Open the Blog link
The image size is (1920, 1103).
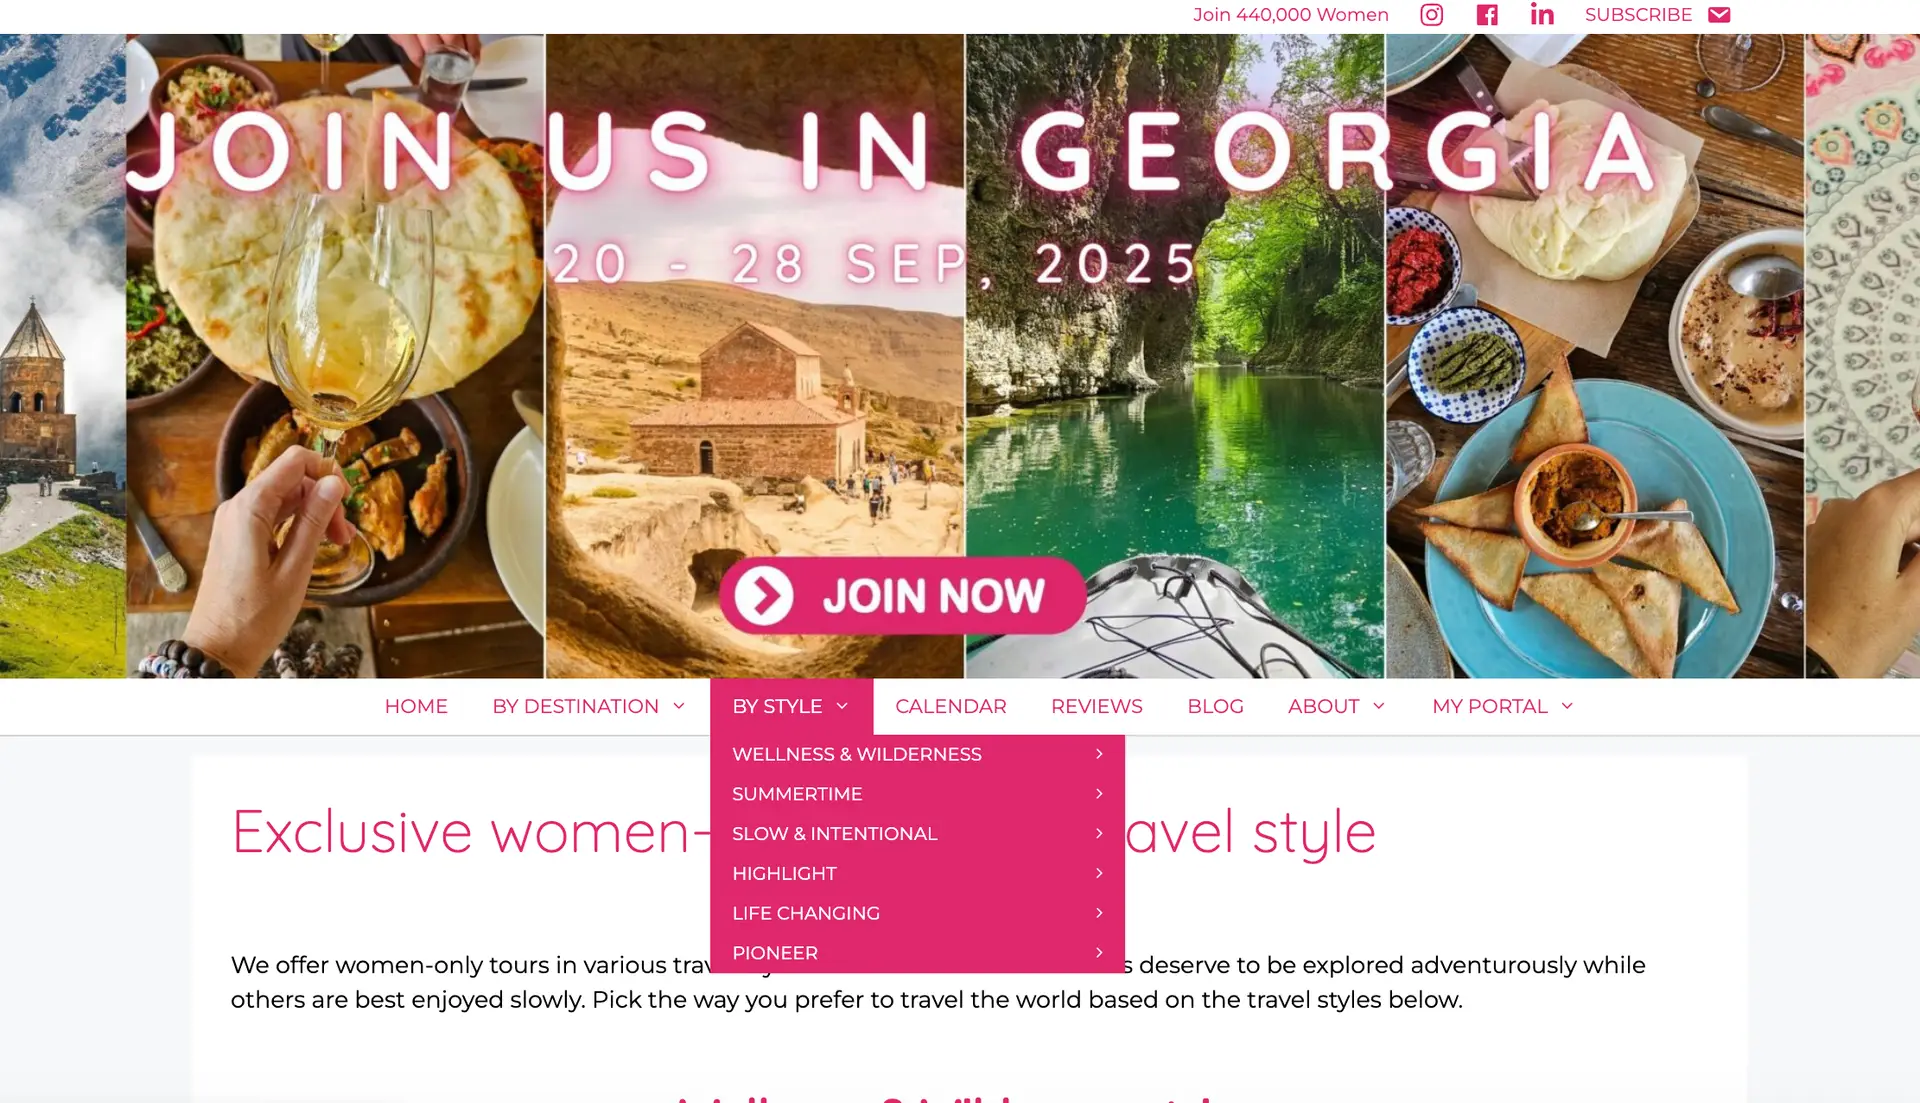click(x=1215, y=706)
